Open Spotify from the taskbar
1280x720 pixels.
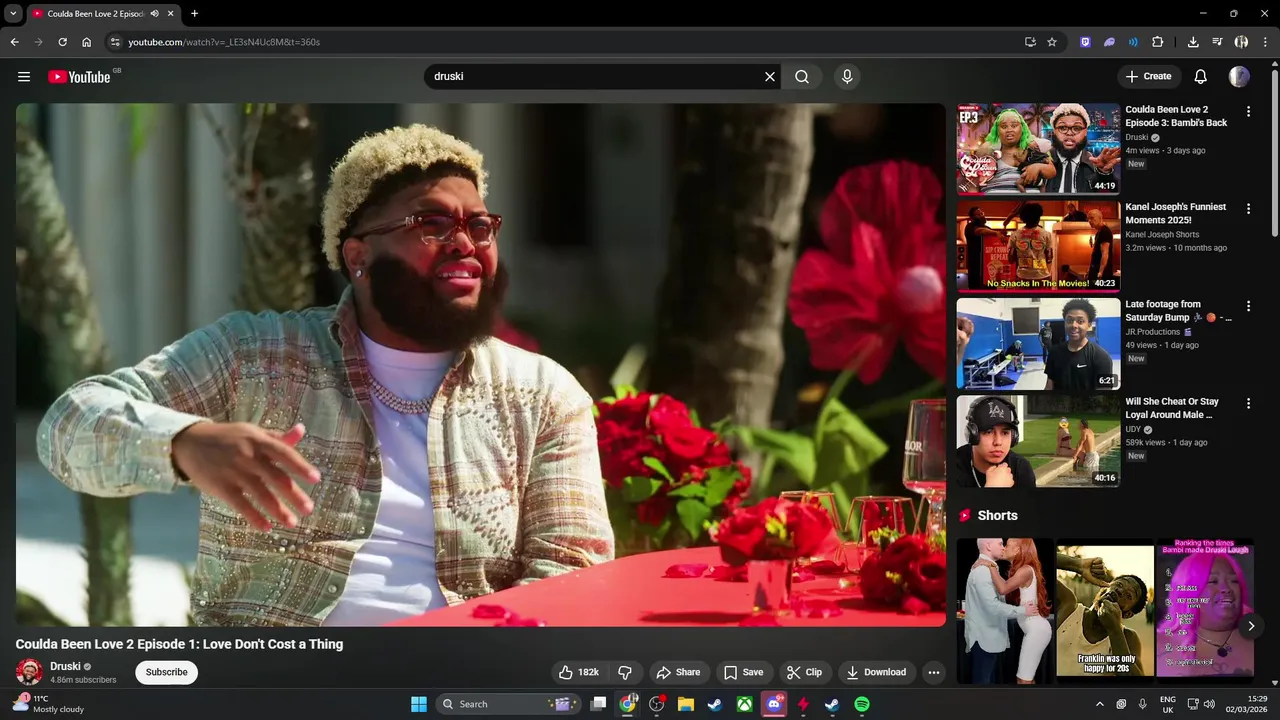click(x=862, y=704)
